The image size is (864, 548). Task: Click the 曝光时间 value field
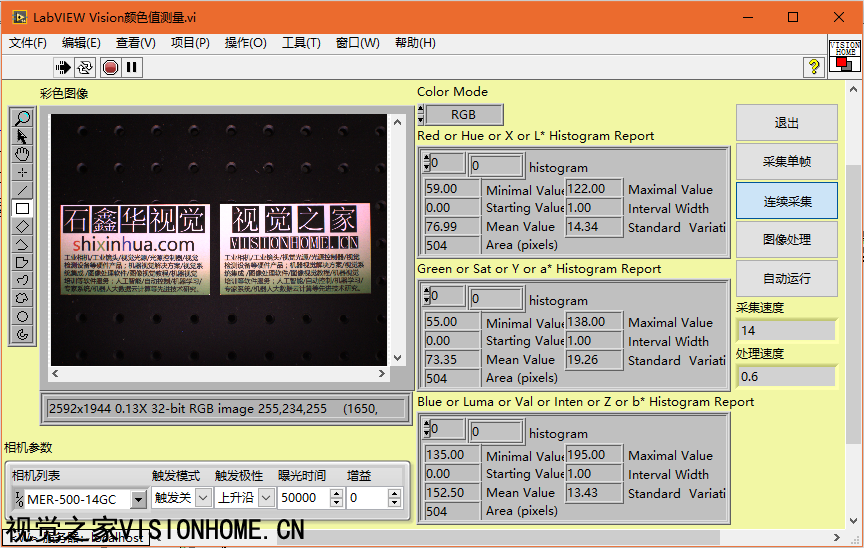[306, 497]
